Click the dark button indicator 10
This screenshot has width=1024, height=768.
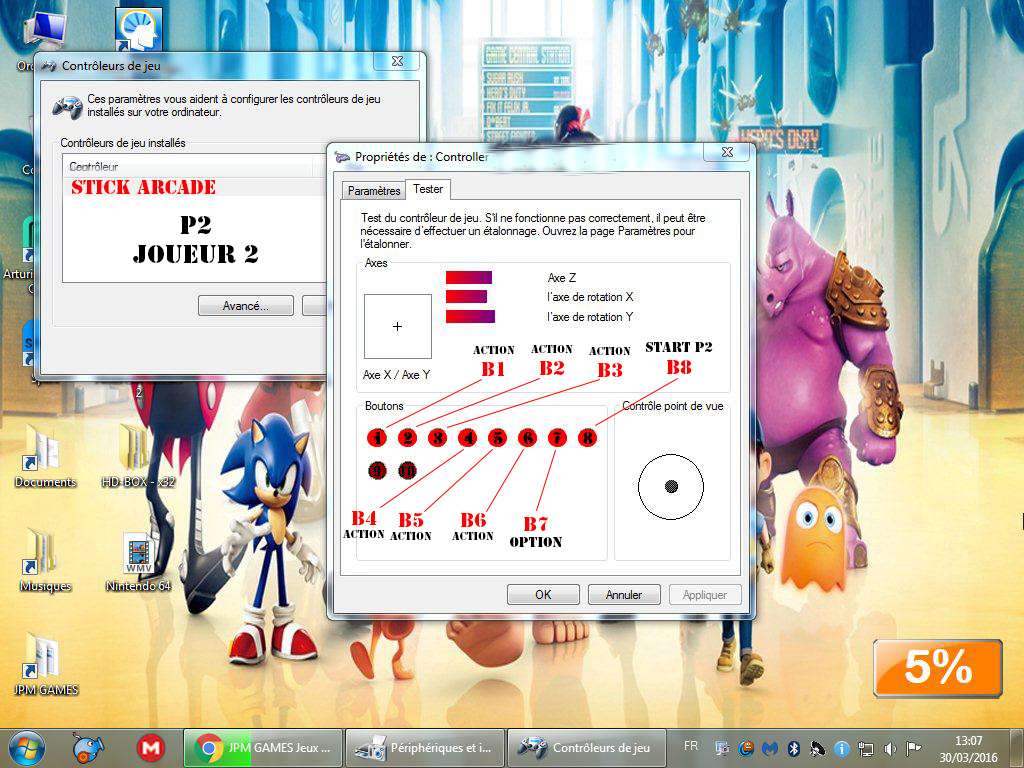[407, 470]
